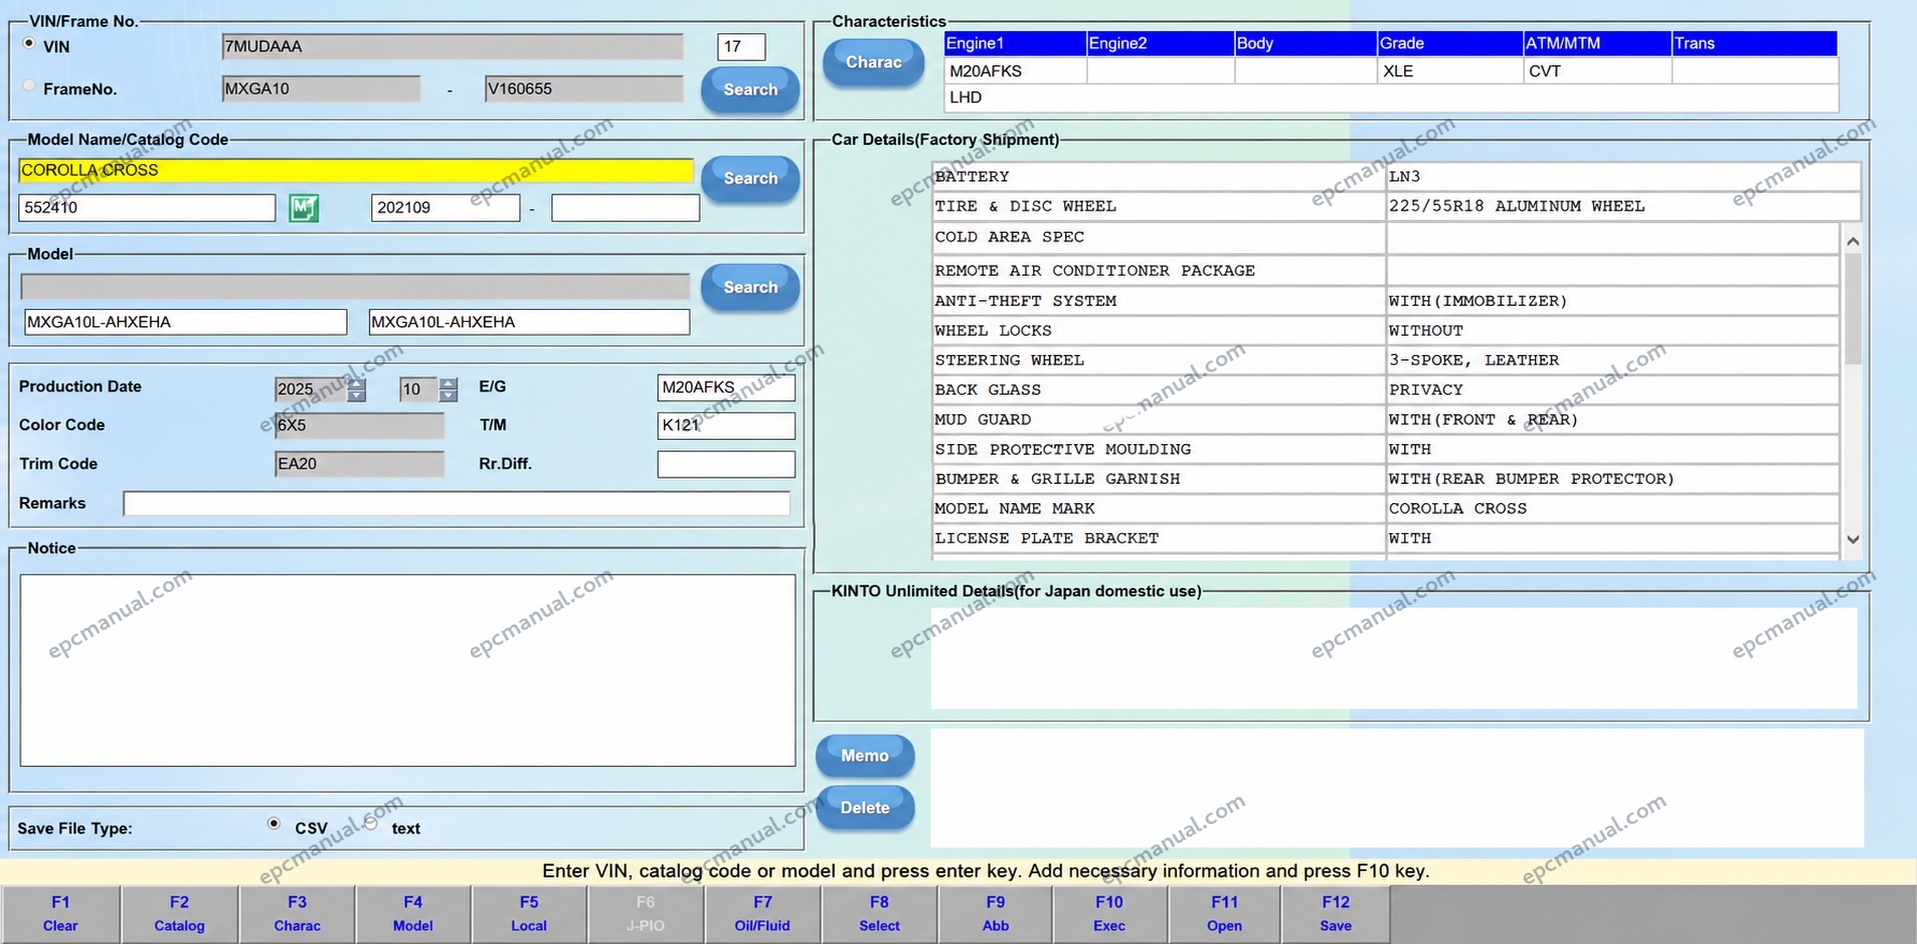Decrease the production year stepper
The image size is (1917, 944).
(x=357, y=396)
